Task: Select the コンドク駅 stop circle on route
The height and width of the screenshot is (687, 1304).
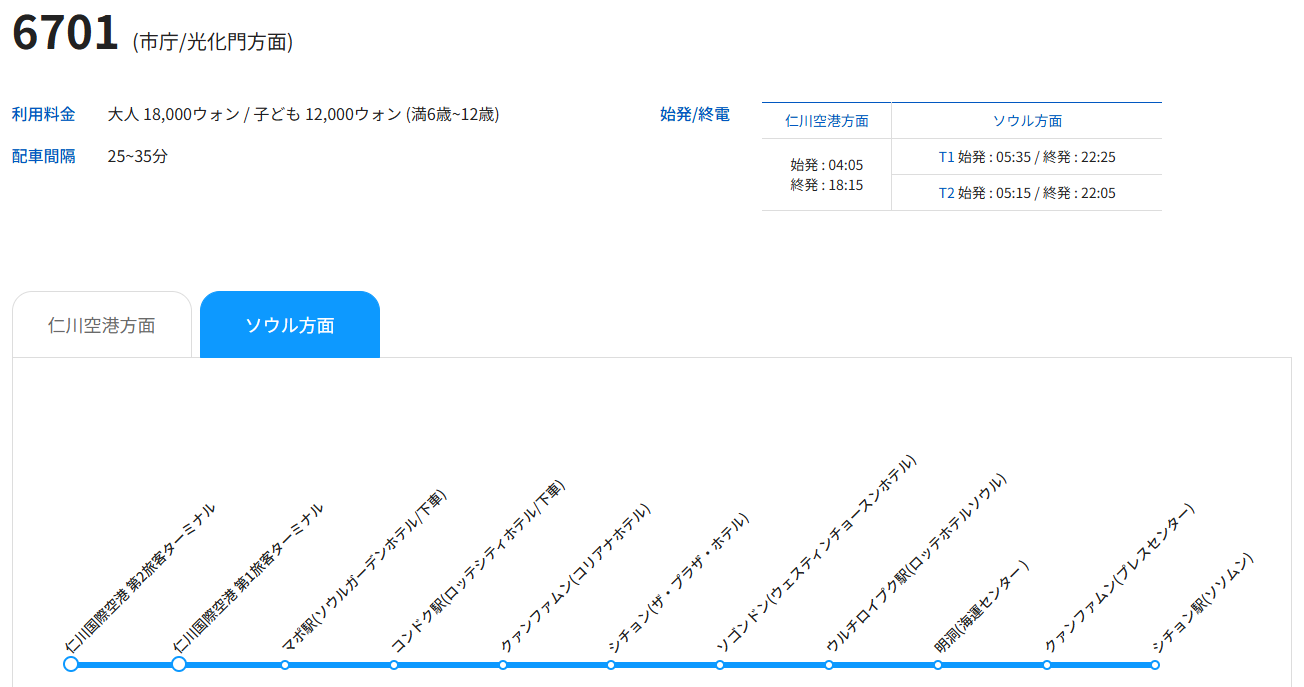Action: click(x=394, y=665)
